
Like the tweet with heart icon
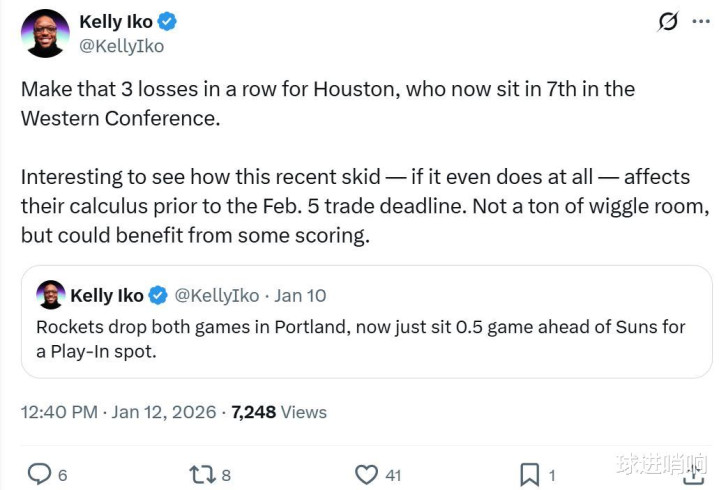click(x=367, y=474)
